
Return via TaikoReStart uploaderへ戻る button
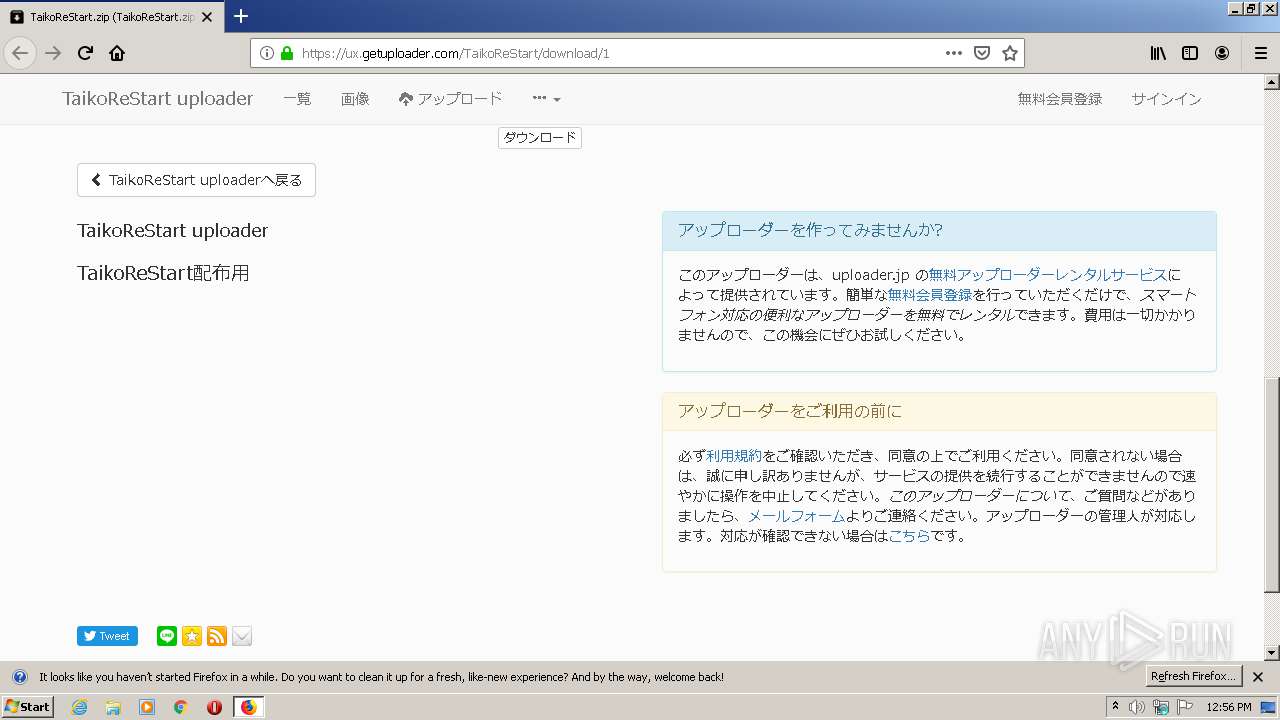tap(196, 180)
